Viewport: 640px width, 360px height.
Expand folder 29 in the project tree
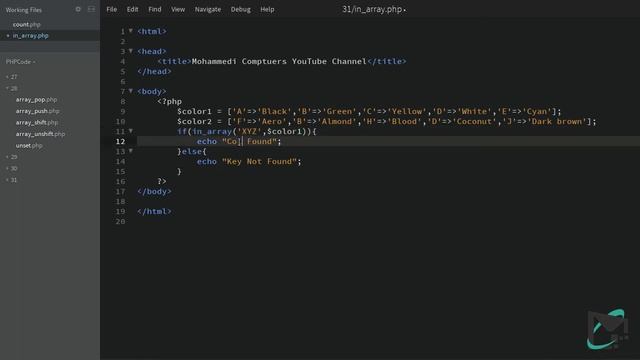pyautogui.click(x=12, y=157)
